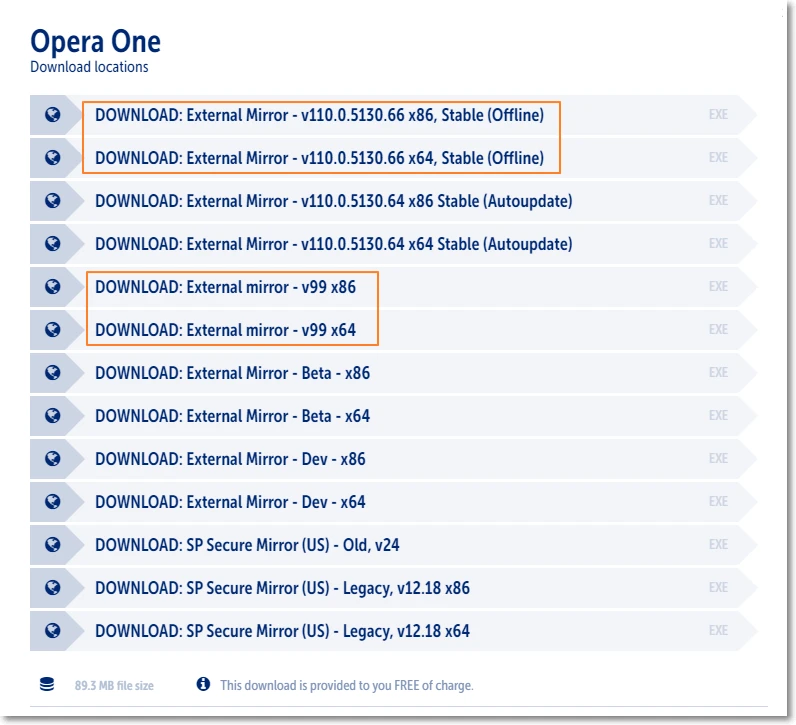Click EXE label on Legacy v12.18 x64 row
796x725 pixels.
point(718,630)
